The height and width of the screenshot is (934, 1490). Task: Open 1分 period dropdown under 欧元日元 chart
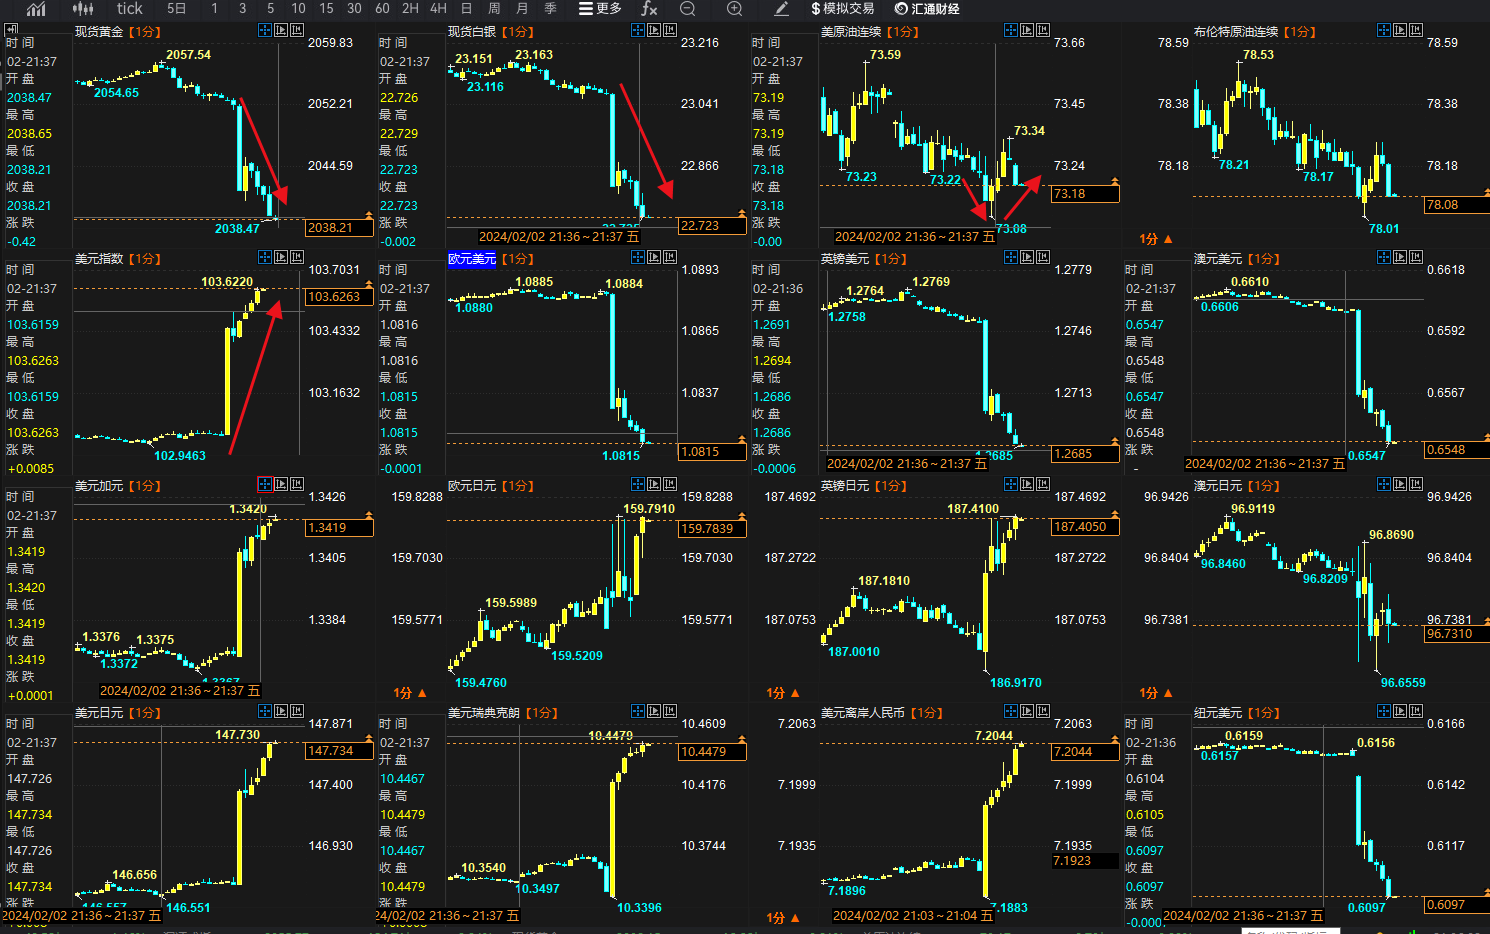(x=410, y=693)
